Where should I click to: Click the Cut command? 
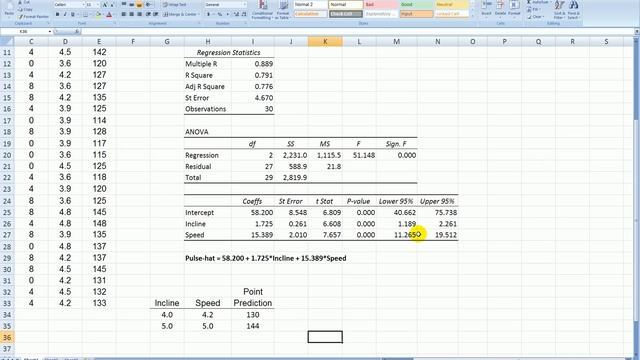(x=25, y=2)
